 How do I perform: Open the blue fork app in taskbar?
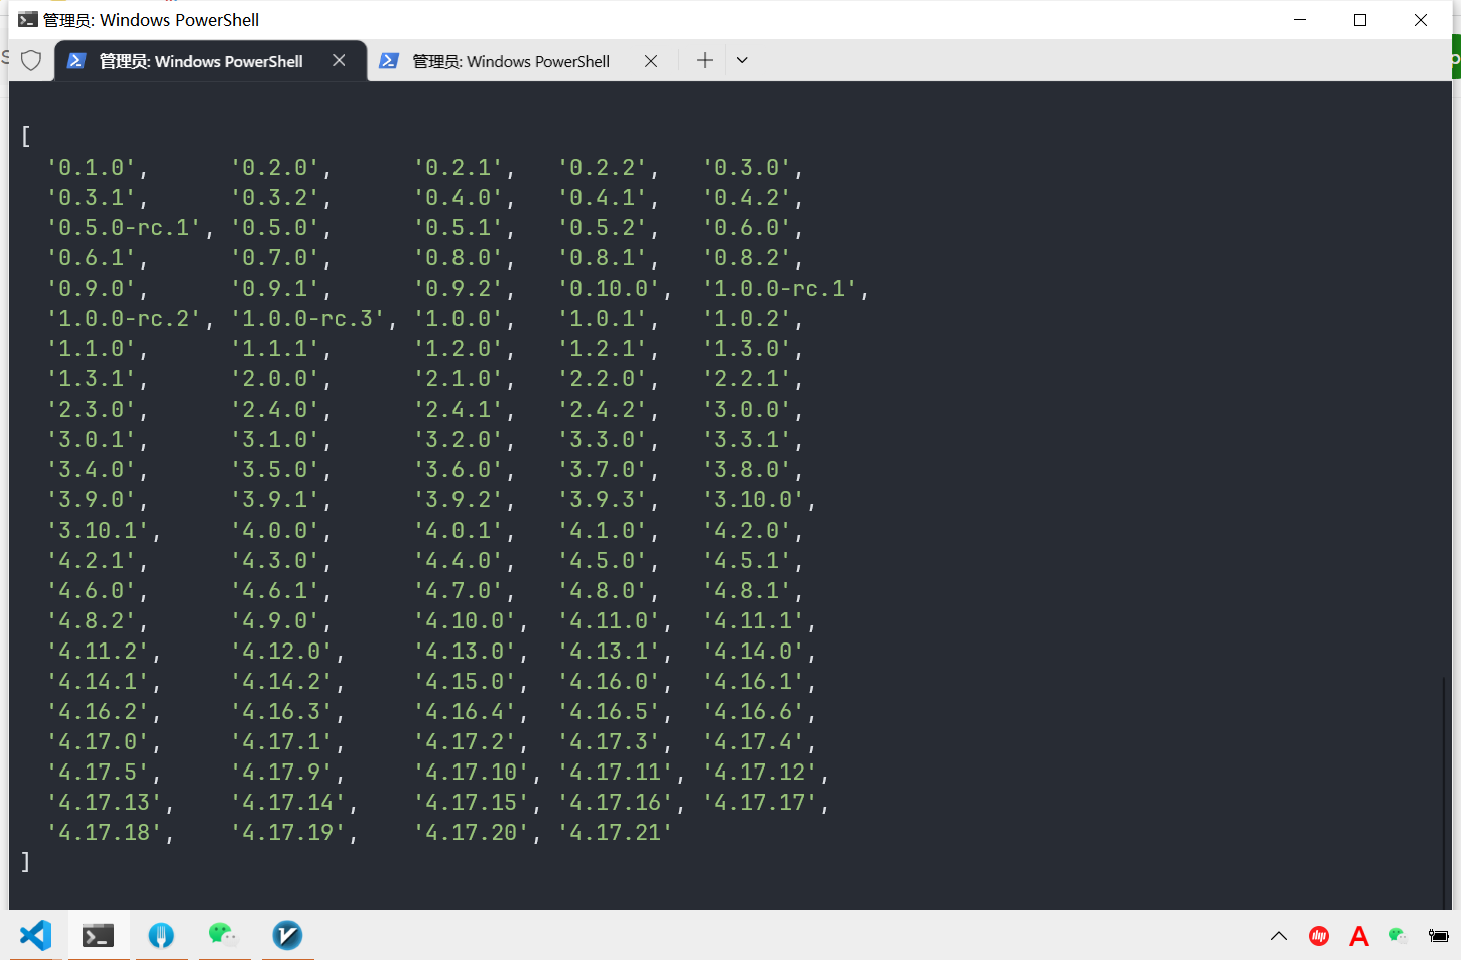click(x=161, y=935)
